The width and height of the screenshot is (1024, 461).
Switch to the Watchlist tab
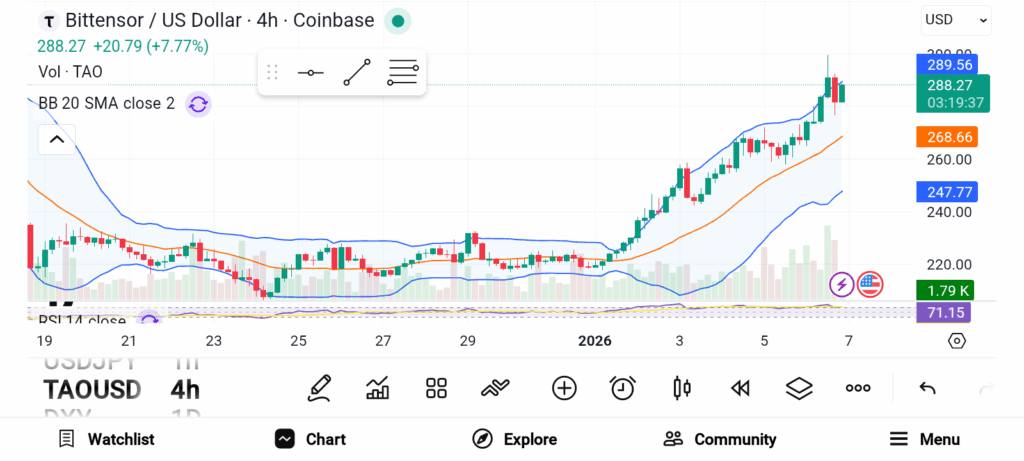point(106,439)
